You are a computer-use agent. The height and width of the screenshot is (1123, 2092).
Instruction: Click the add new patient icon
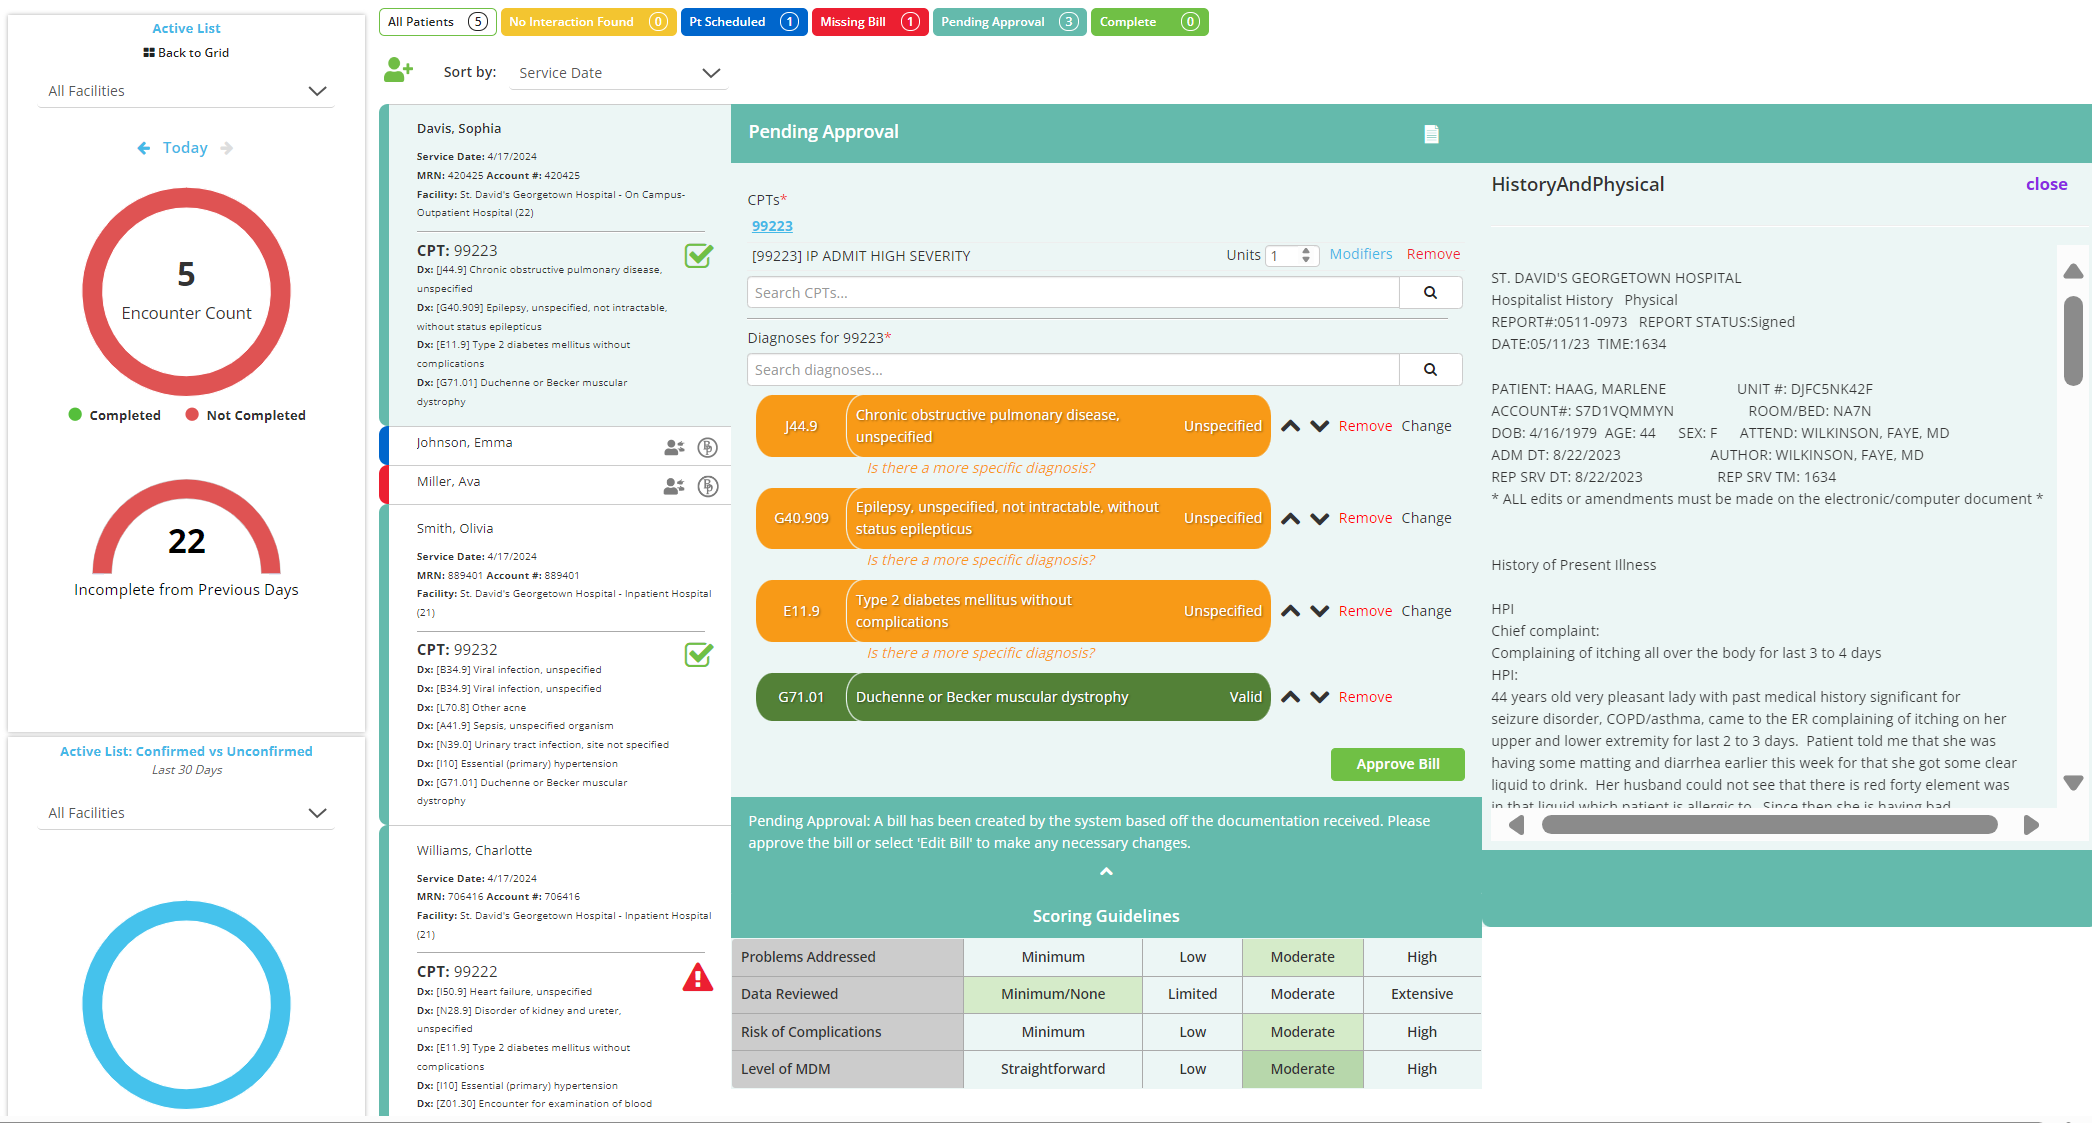[x=399, y=69]
